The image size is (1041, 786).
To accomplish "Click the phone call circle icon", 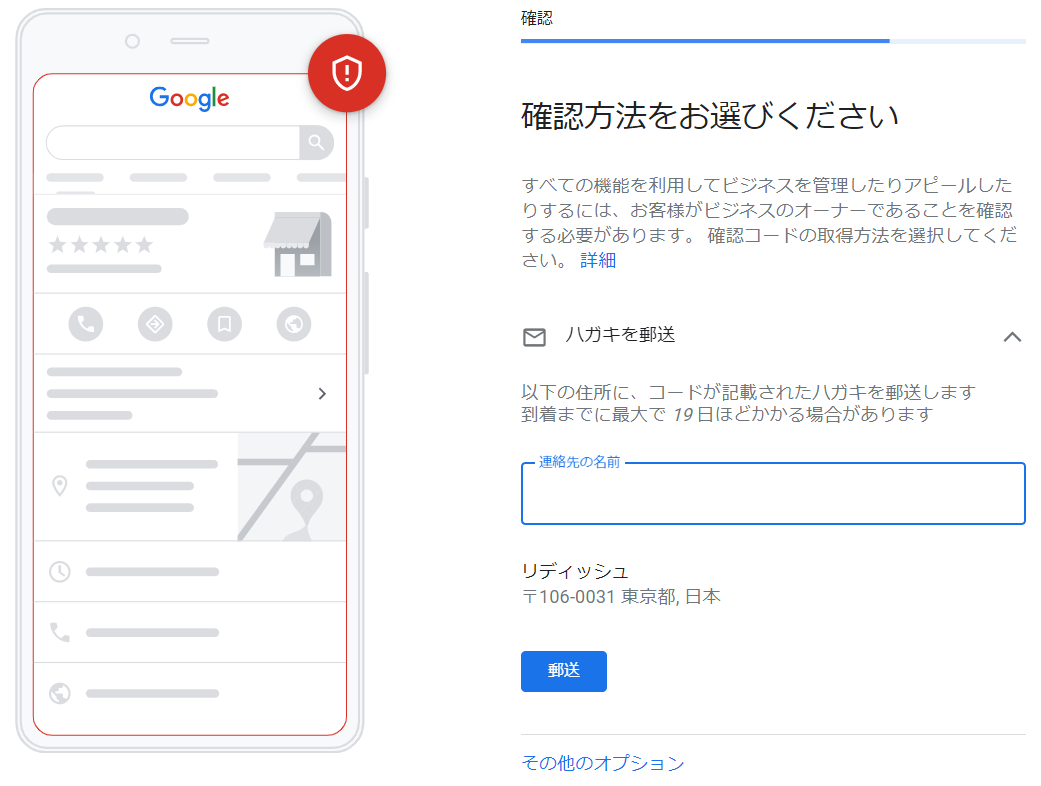I will [x=86, y=324].
